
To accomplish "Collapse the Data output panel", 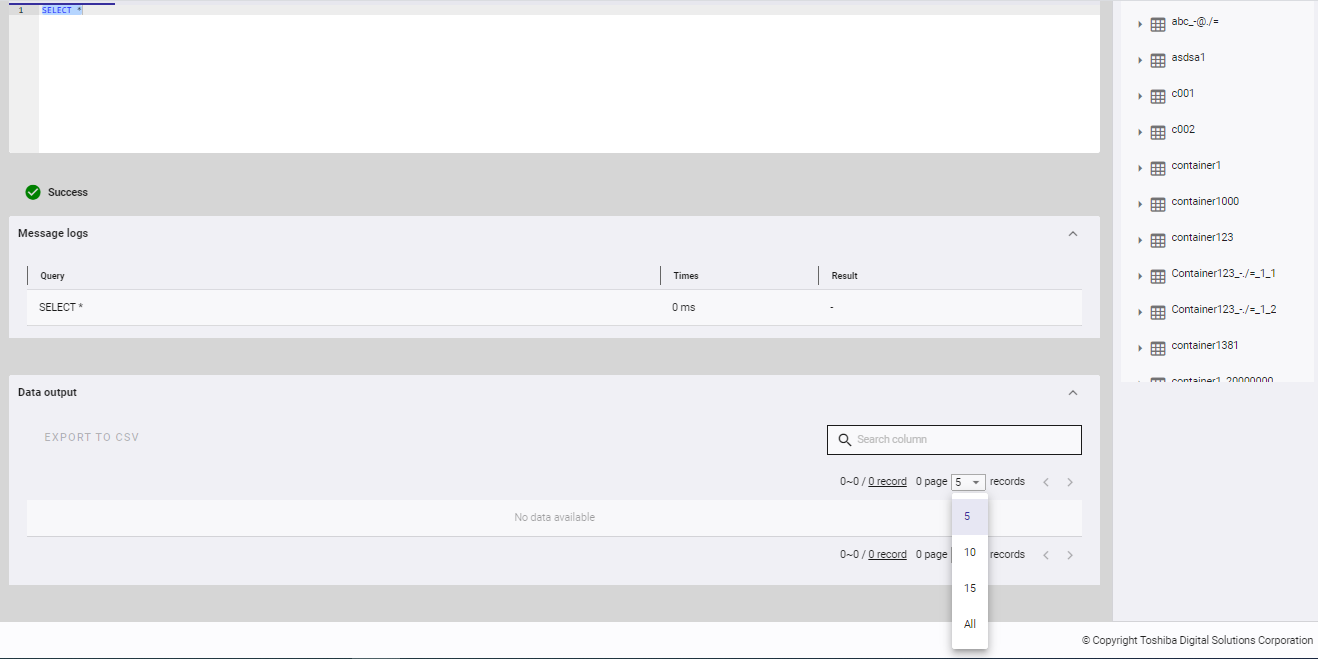I will pos(1073,393).
